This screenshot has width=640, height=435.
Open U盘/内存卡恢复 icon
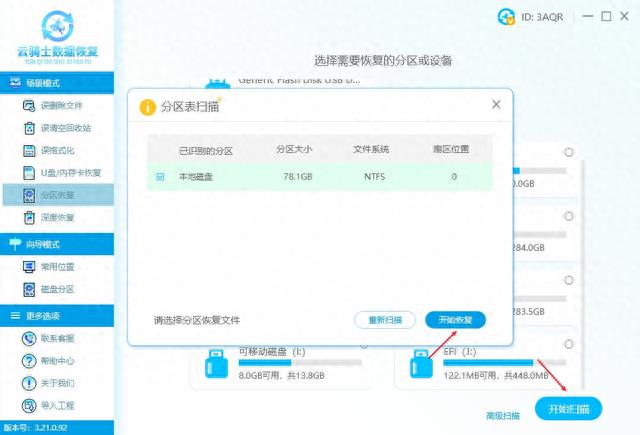point(29,173)
